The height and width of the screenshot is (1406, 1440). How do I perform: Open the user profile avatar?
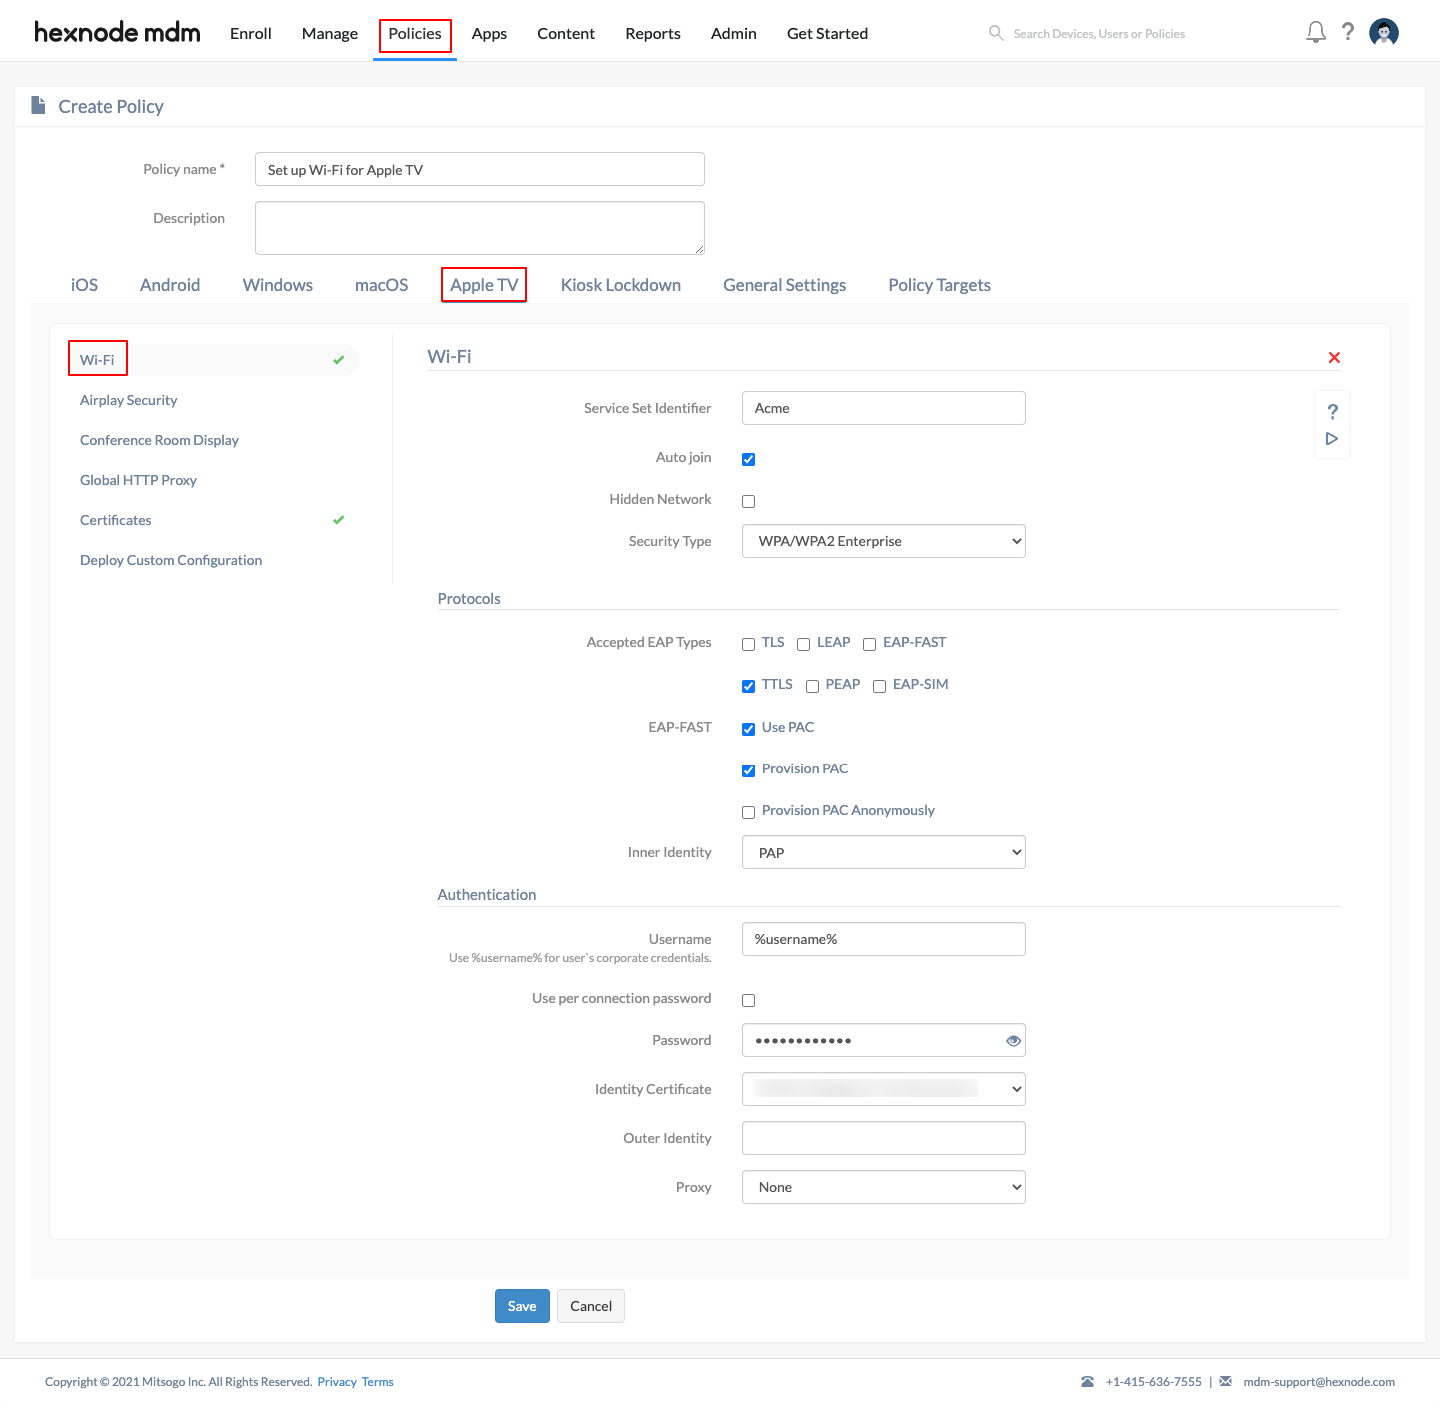(x=1384, y=33)
